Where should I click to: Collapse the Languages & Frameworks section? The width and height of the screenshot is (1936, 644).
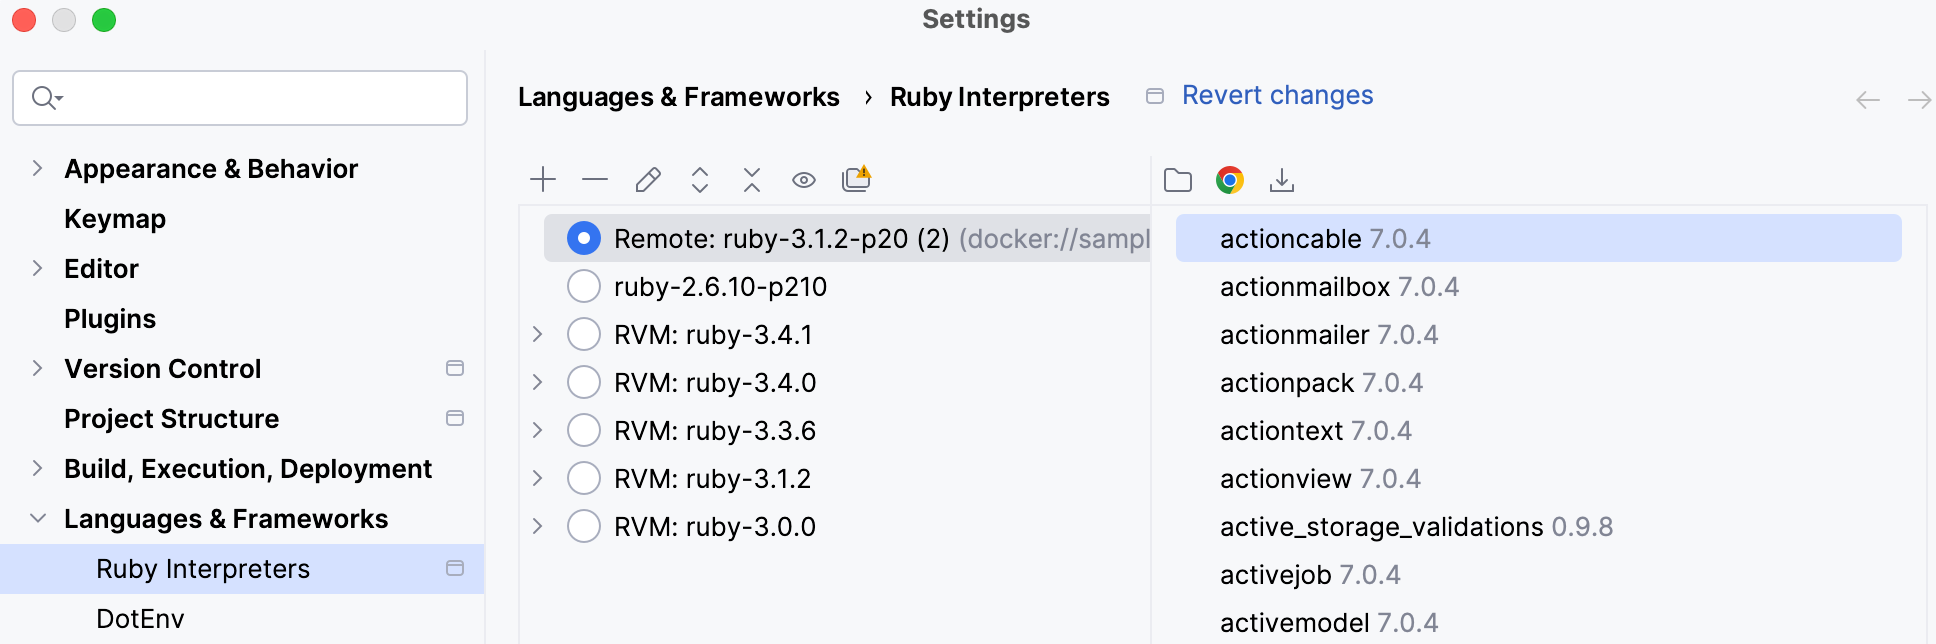(37, 518)
